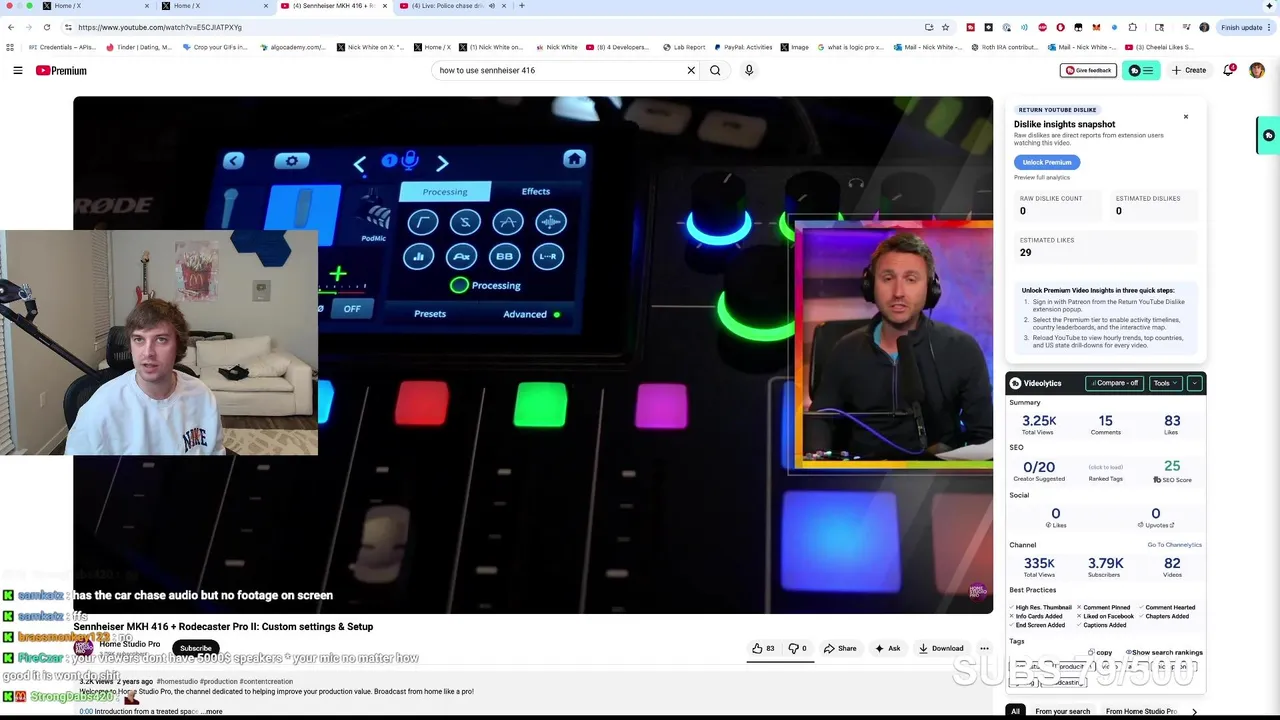Open the Tools dropdown in Videolytics
This screenshot has width=1280, height=720.
tap(1166, 383)
